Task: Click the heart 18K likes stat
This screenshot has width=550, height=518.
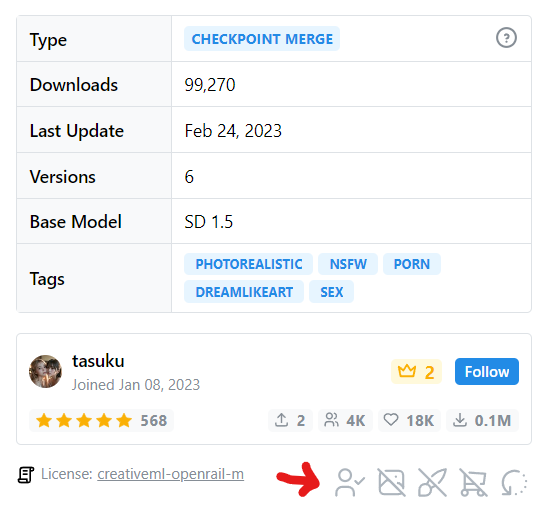Action: click(x=409, y=420)
